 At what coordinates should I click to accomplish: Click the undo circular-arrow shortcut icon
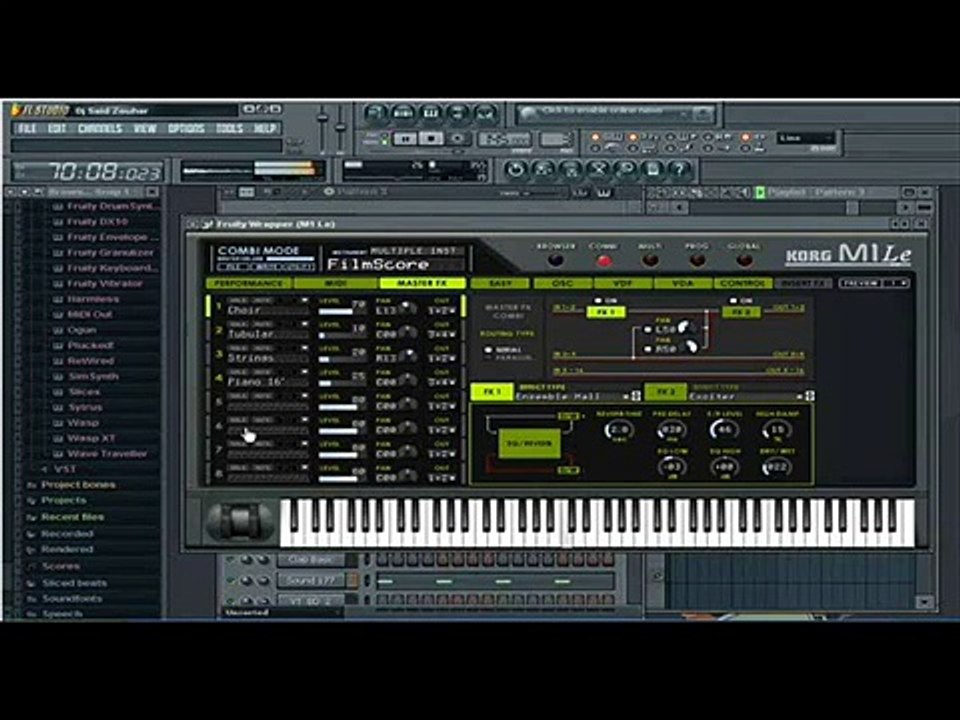coord(516,170)
